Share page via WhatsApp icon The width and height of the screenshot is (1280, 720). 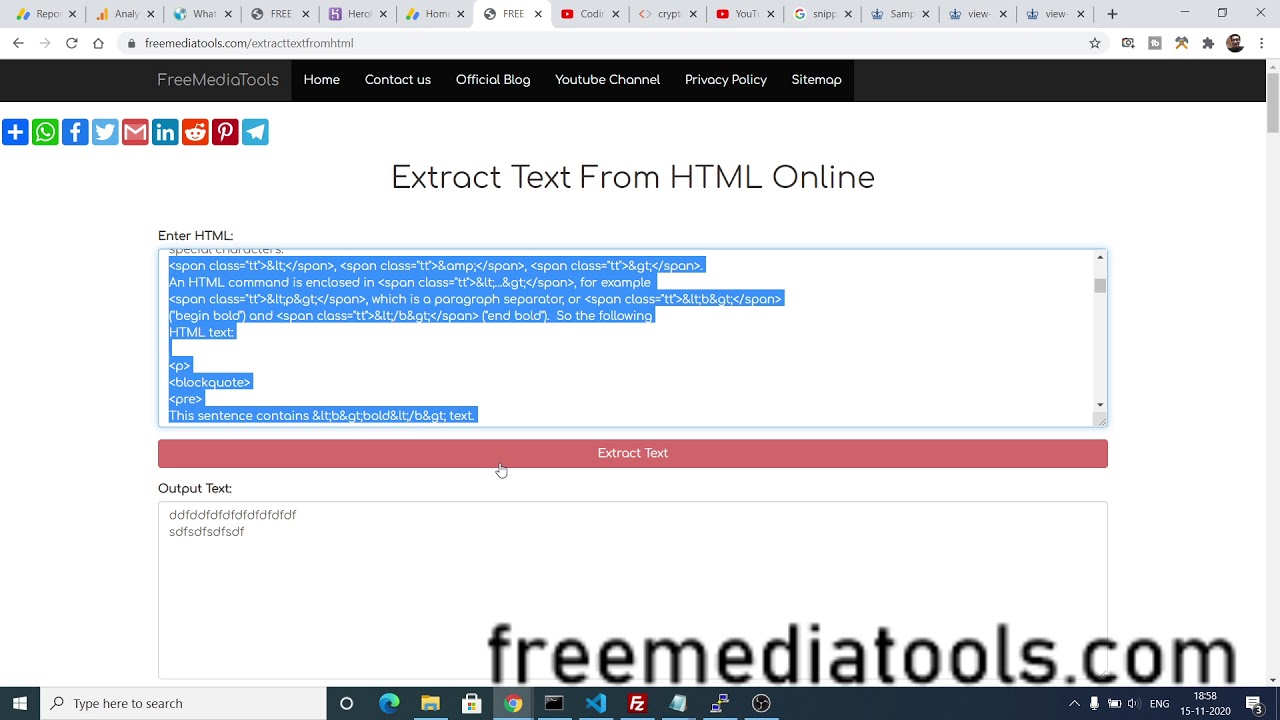(x=45, y=132)
